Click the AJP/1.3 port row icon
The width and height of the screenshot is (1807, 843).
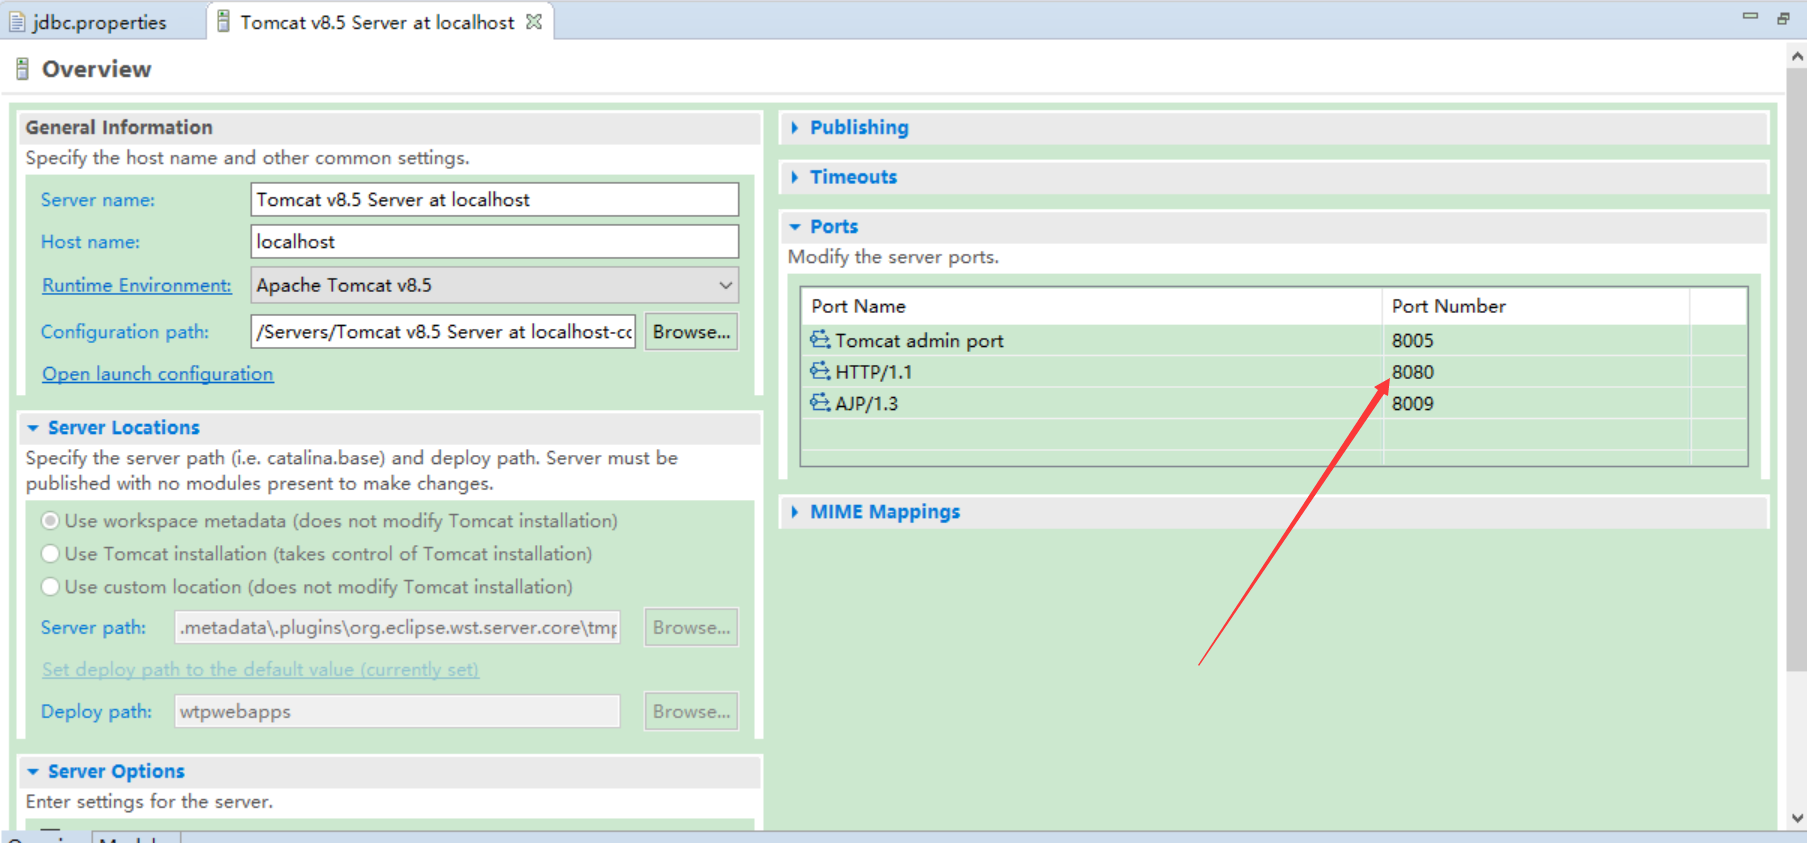pyautogui.click(x=820, y=402)
